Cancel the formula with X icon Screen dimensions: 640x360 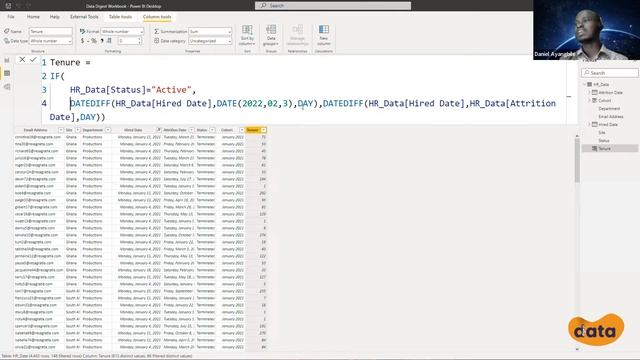point(22,60)
